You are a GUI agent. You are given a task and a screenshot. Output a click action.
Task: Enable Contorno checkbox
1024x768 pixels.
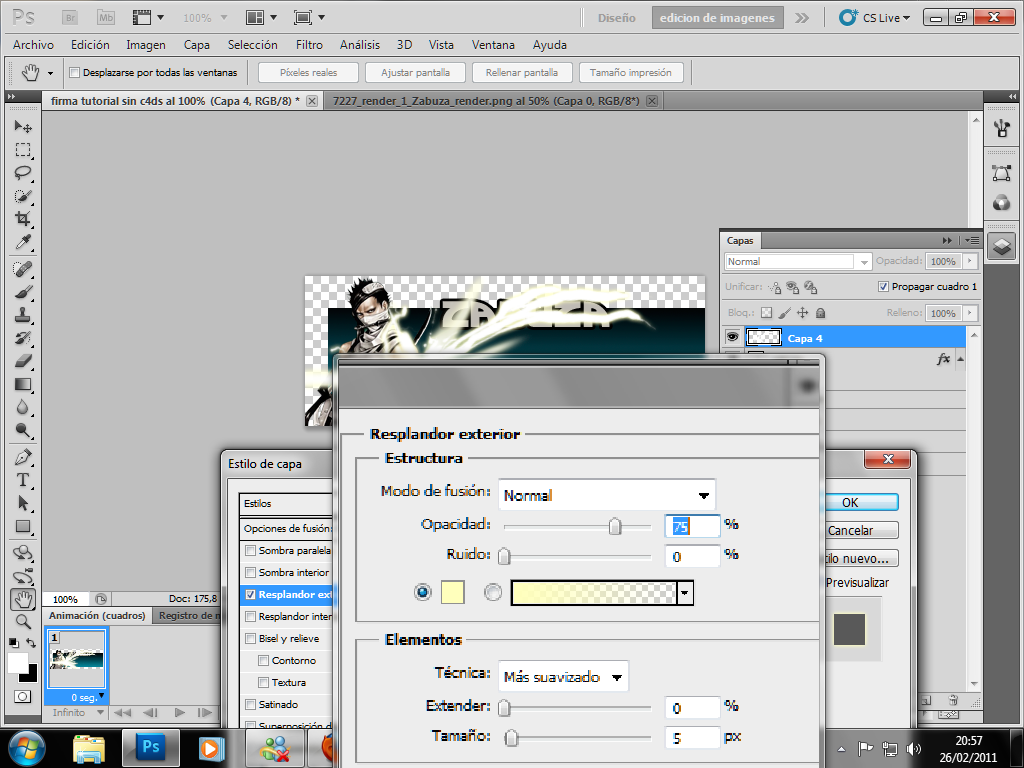[x=263, y=660]
